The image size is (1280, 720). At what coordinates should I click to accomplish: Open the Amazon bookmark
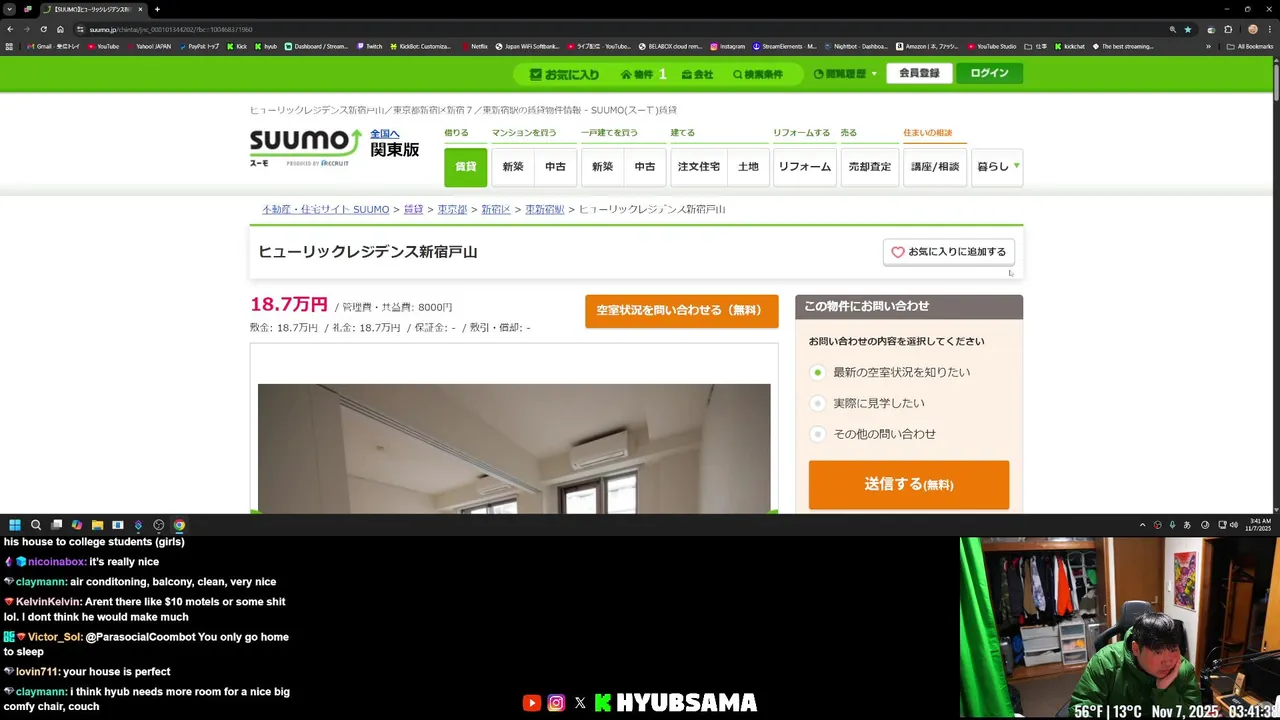pos(928,46)
